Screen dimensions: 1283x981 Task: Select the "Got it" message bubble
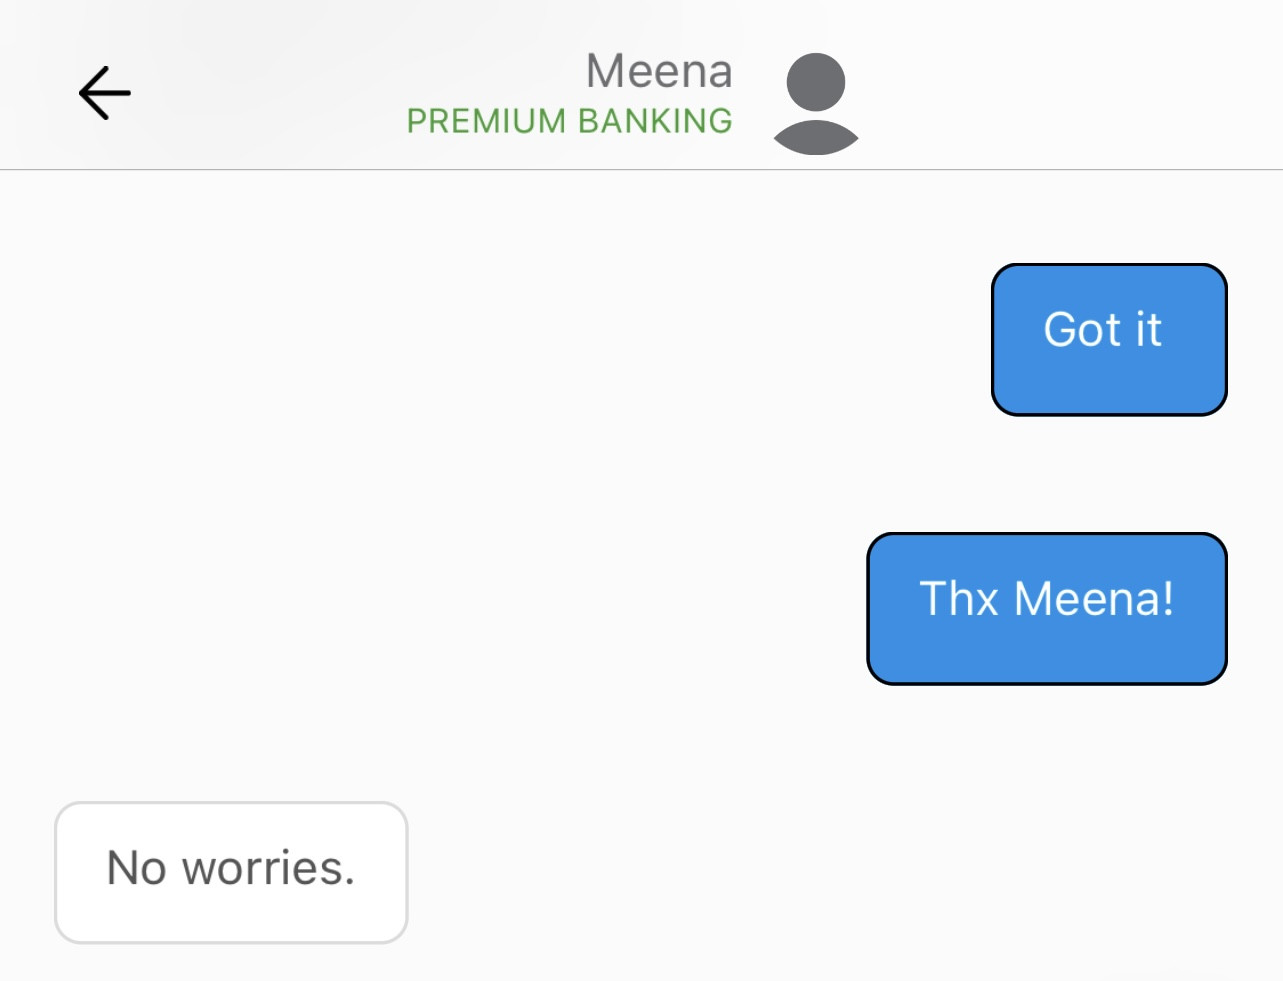(1109, 339)
